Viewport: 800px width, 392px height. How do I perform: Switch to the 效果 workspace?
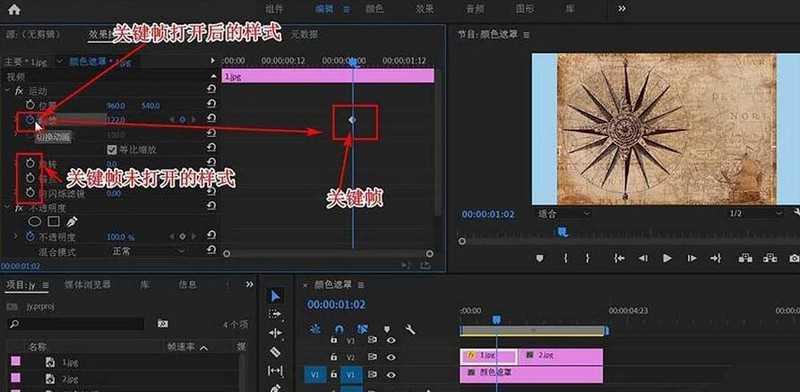pos(424,9)
